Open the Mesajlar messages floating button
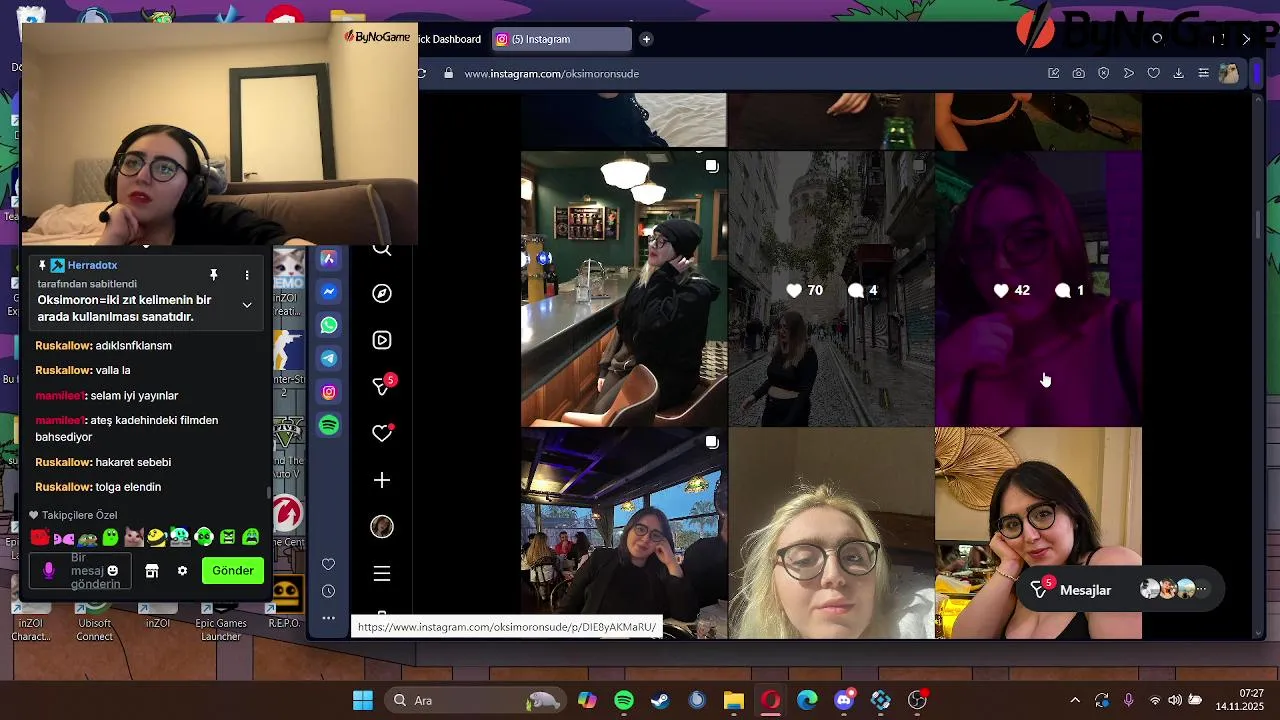 tap(1118, 590)
